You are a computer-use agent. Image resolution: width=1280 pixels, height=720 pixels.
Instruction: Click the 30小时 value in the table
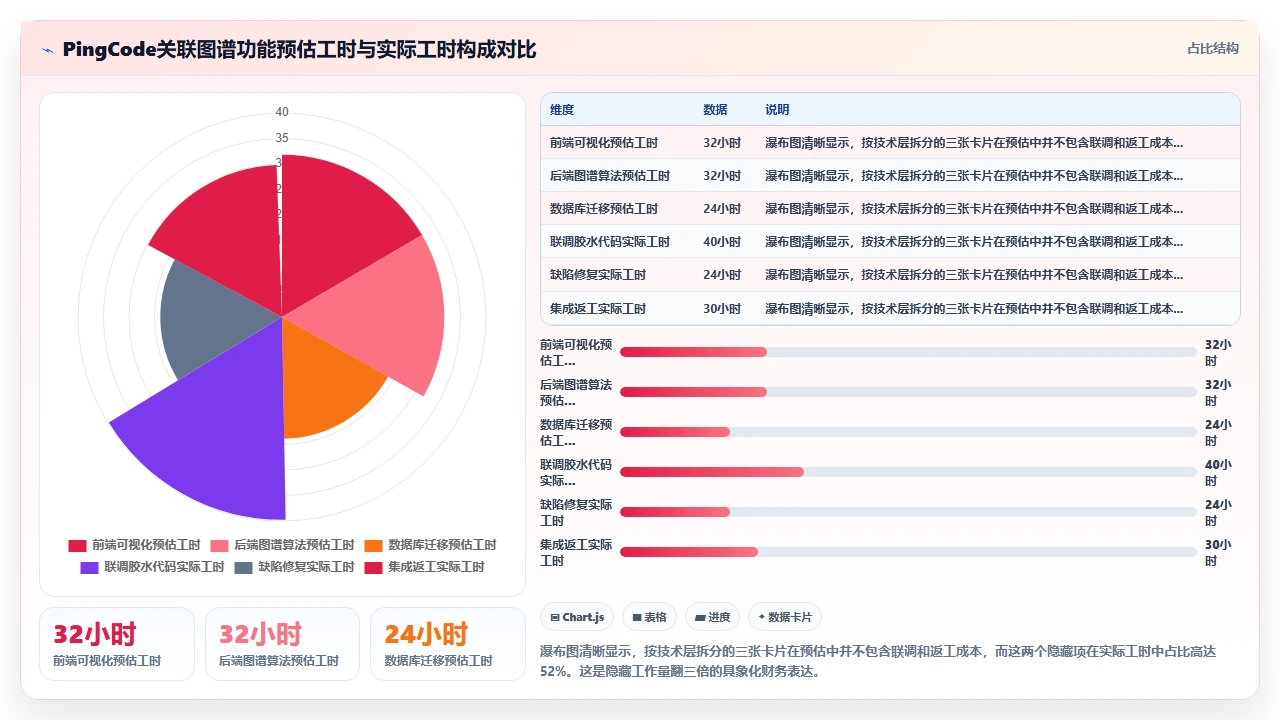[722, 309]
